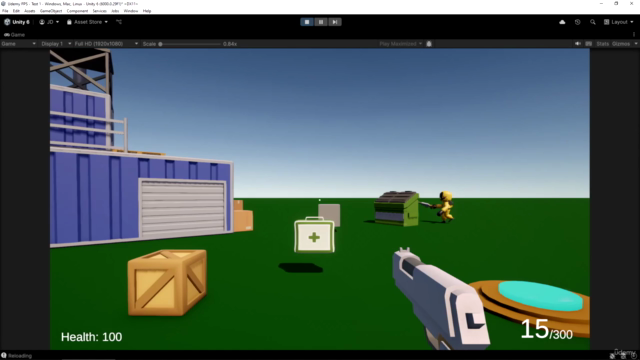Image resolution: width=640 pixels, height=360 pixels.
Task: Open the Edit menu
Action: tap(16, 11)
